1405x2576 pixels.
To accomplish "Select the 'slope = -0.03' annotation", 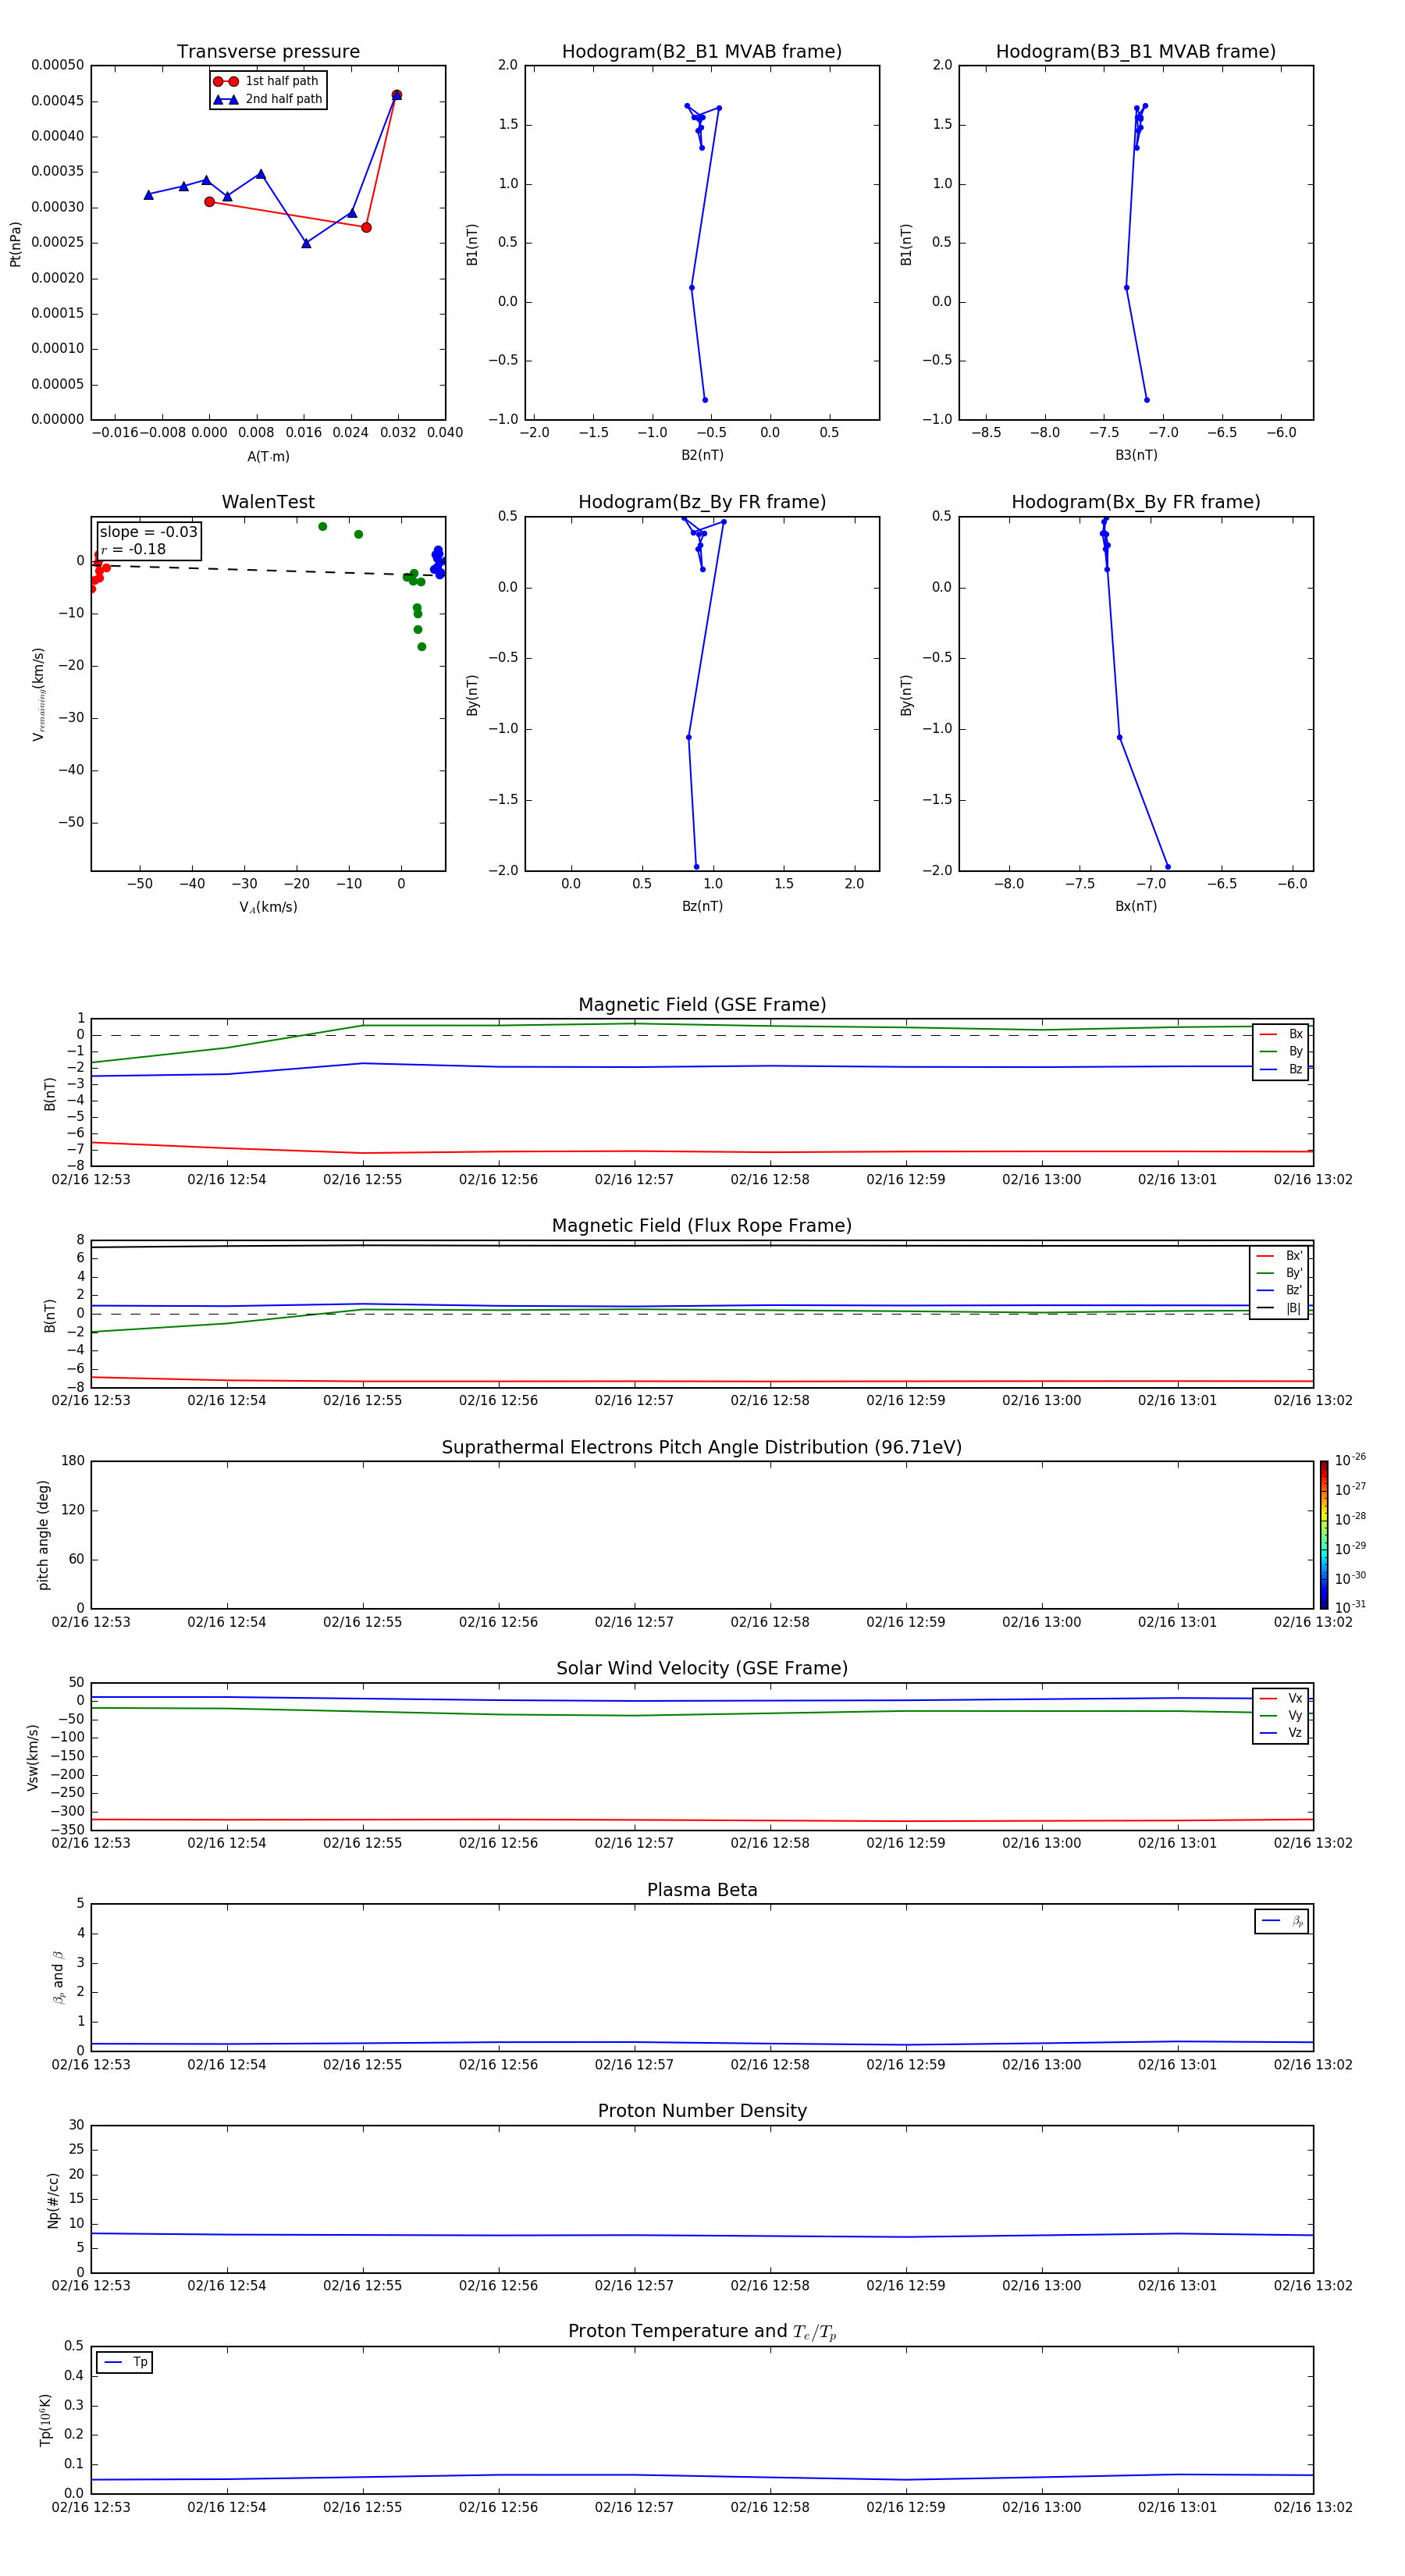I will point(149,532).
